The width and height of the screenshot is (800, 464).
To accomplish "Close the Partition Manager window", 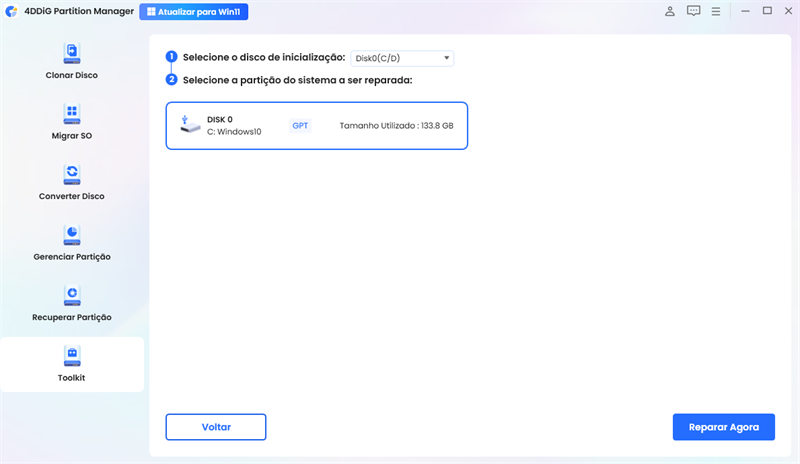I will [788, 11].
